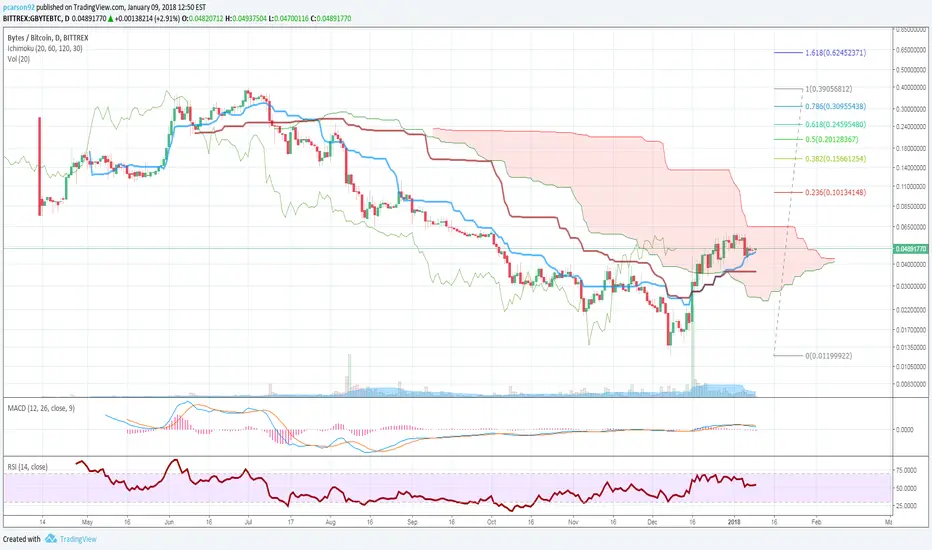932x550 pixels.
Task: Click the Jun date on time axis
Action: (x=169, y=522)
